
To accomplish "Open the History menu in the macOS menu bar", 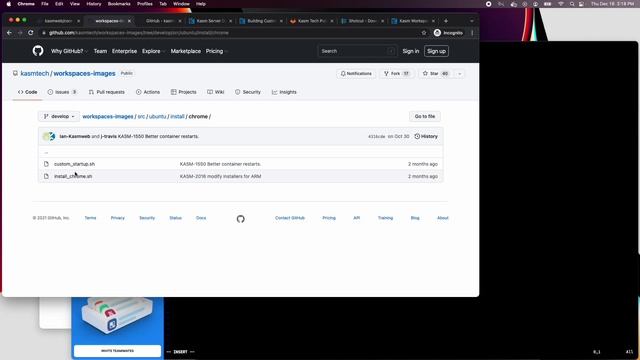I will [93, 4].
